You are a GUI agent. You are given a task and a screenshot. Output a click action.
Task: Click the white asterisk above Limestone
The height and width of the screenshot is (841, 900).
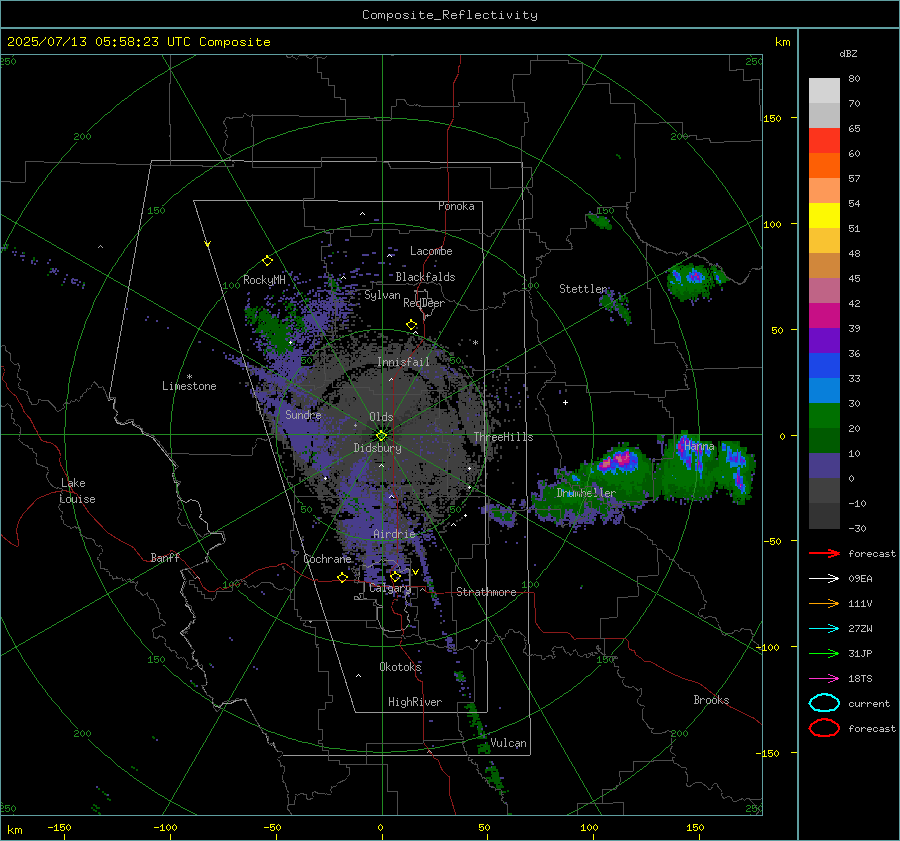pyautogui.click(x=189, y=377)
